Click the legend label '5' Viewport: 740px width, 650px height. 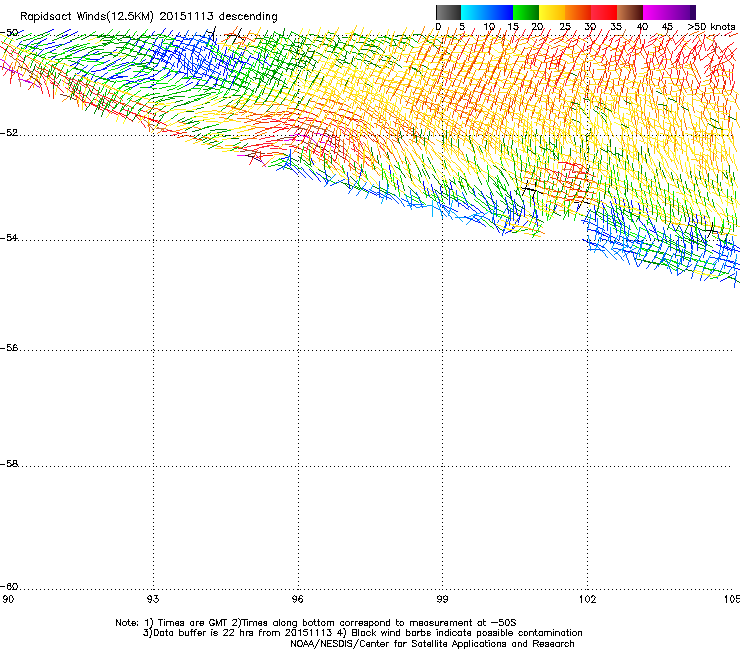pyautogui.click(x=462, y=27)
